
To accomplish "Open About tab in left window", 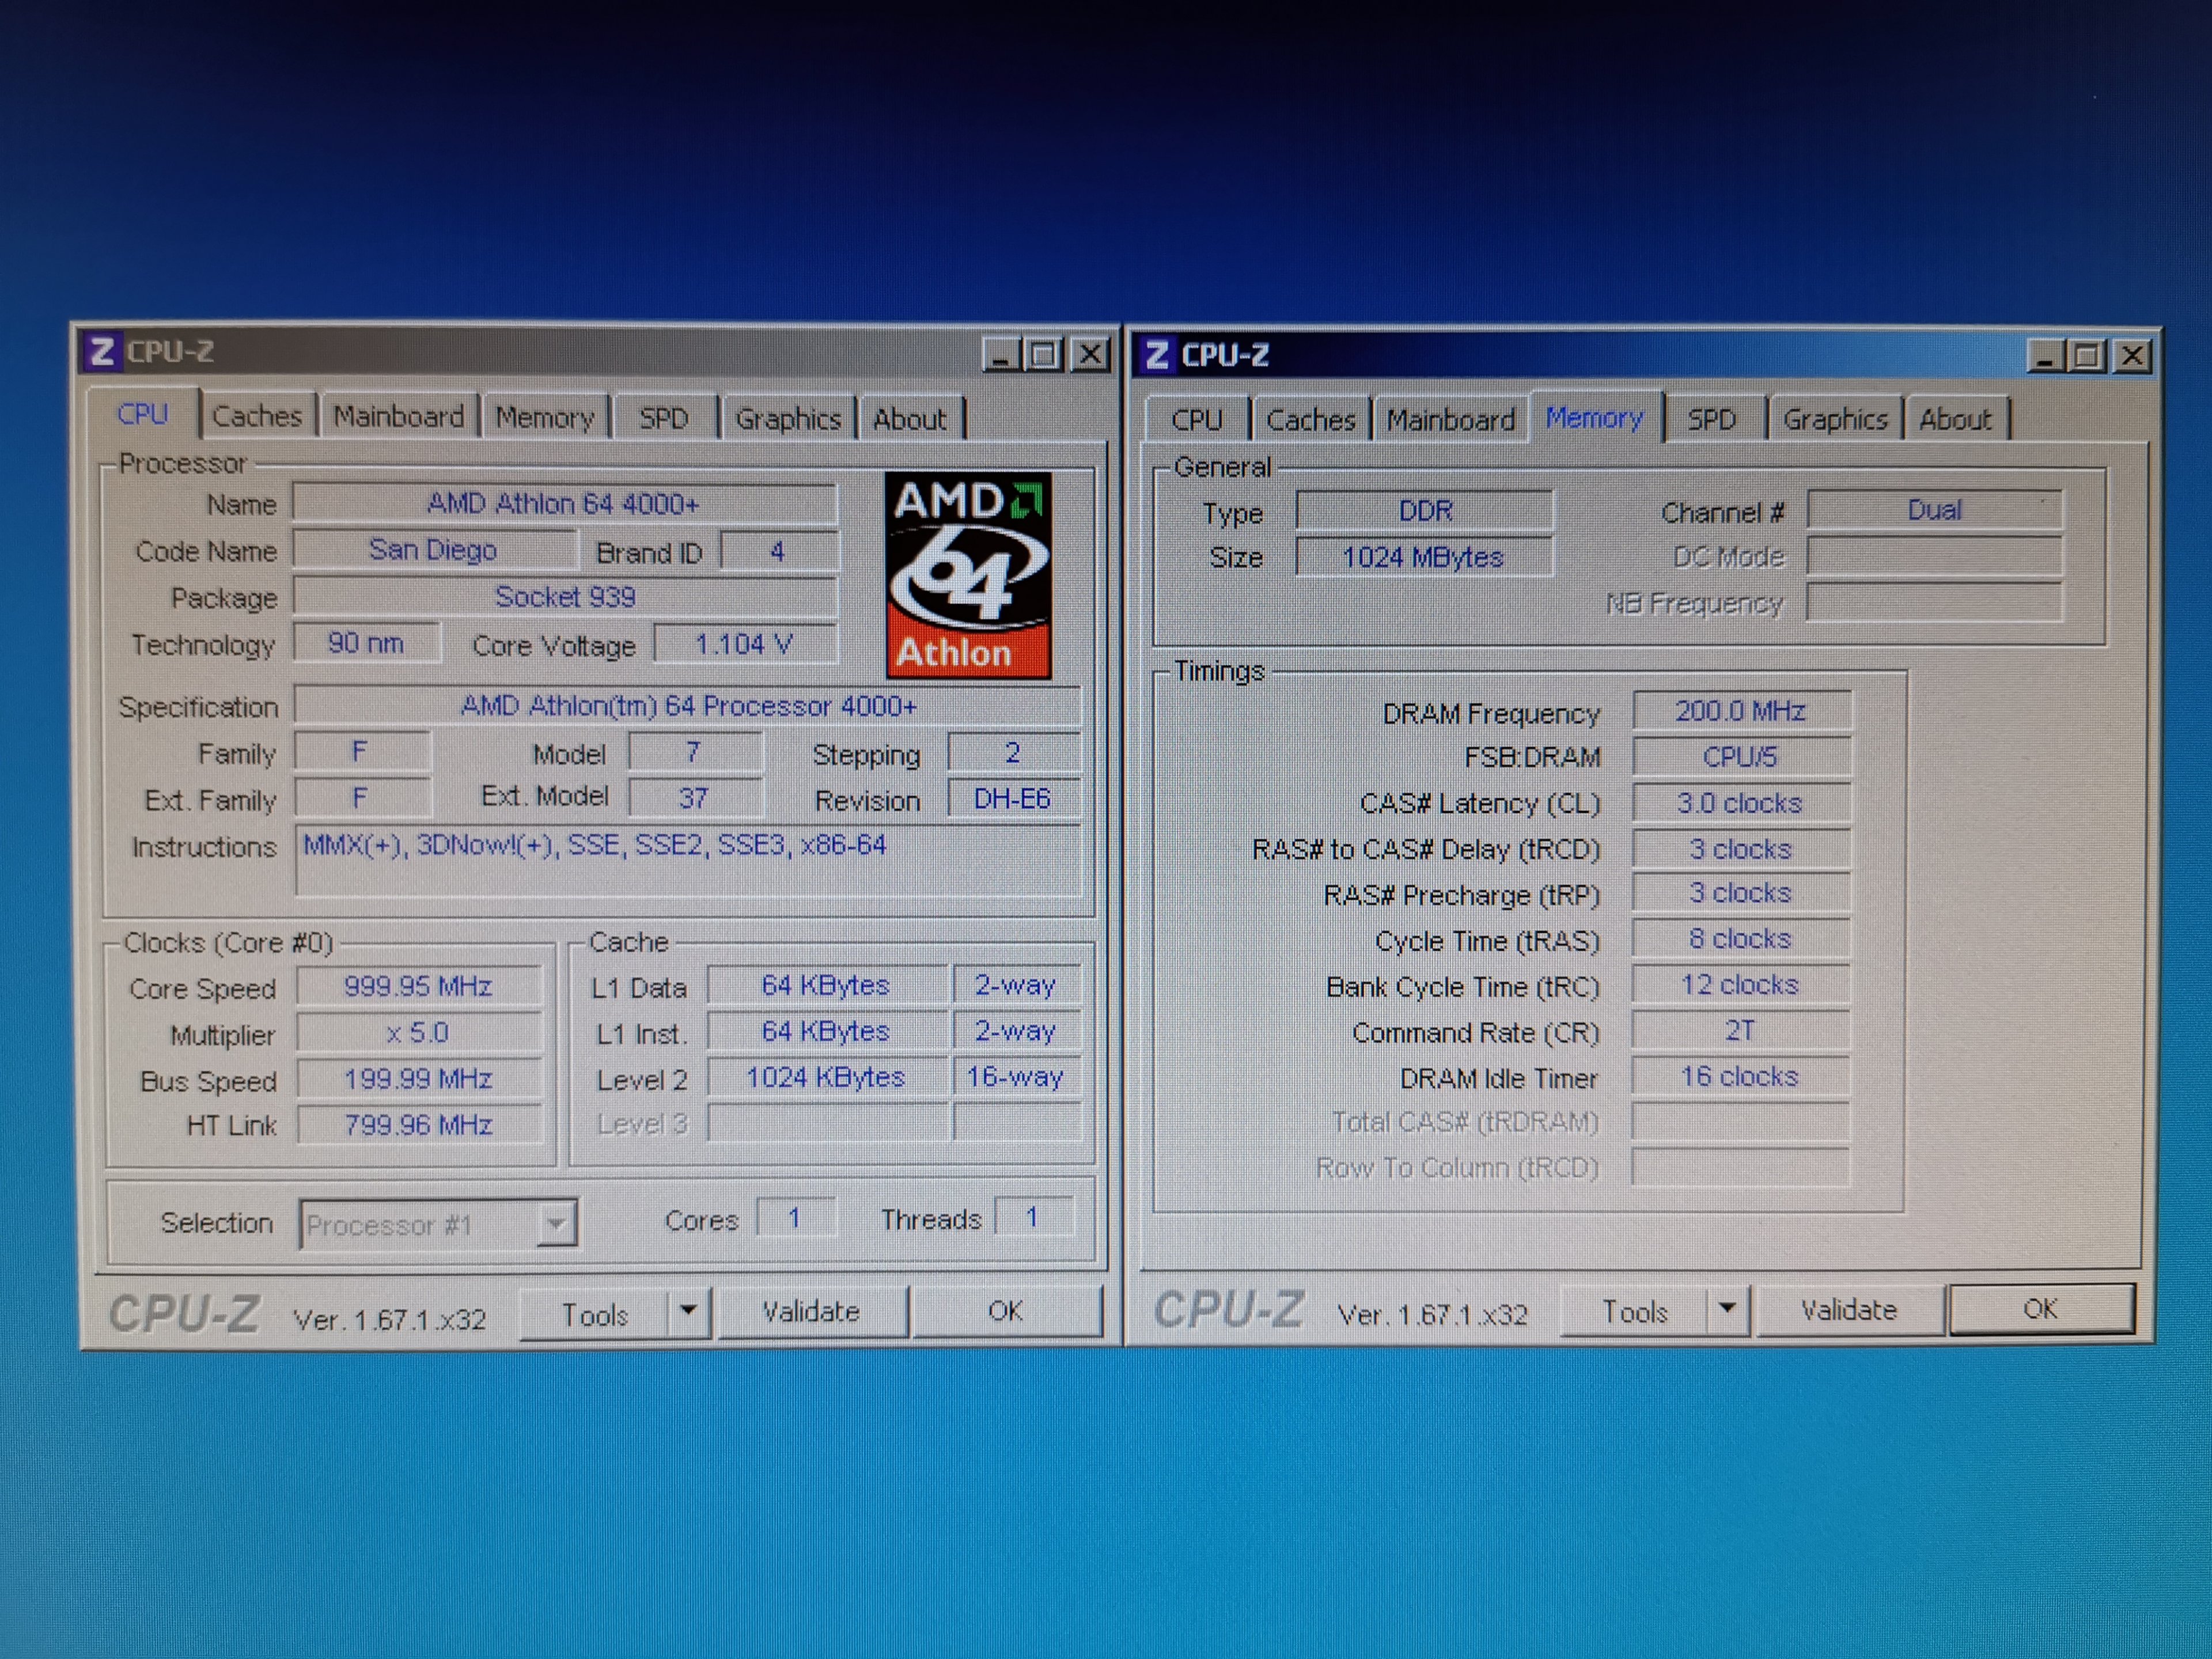I will click(x=909, y=419).
